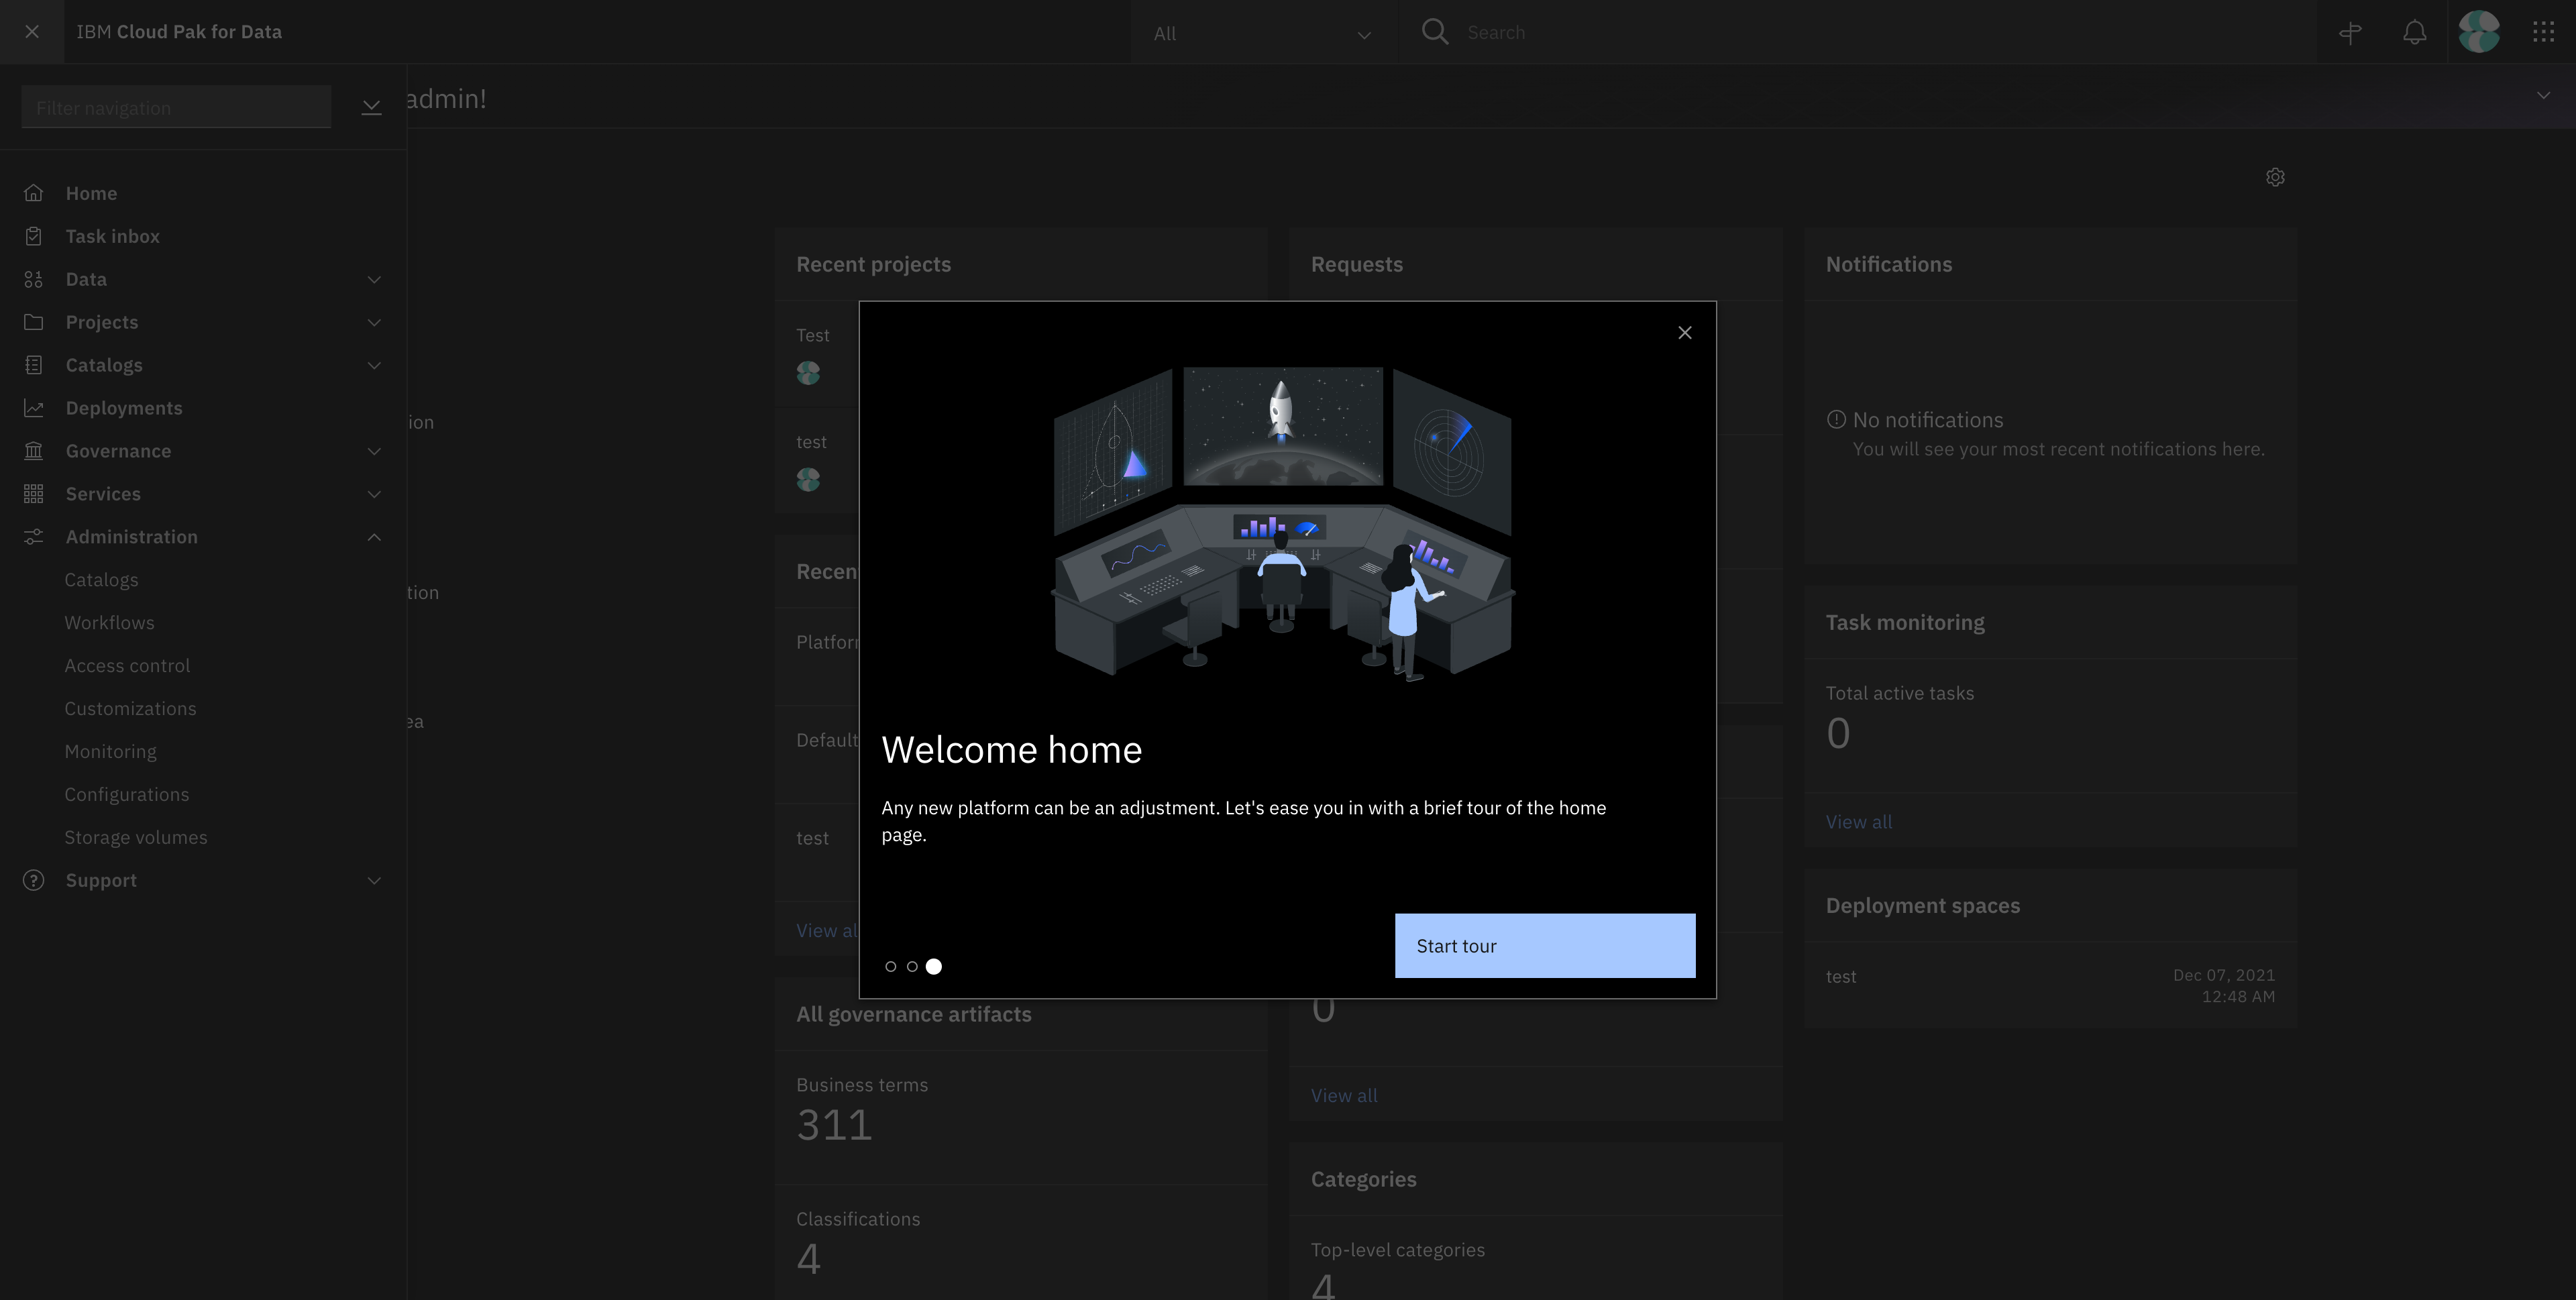
Task: Collapse the Administration section
Action: click(x=374, y=537)
